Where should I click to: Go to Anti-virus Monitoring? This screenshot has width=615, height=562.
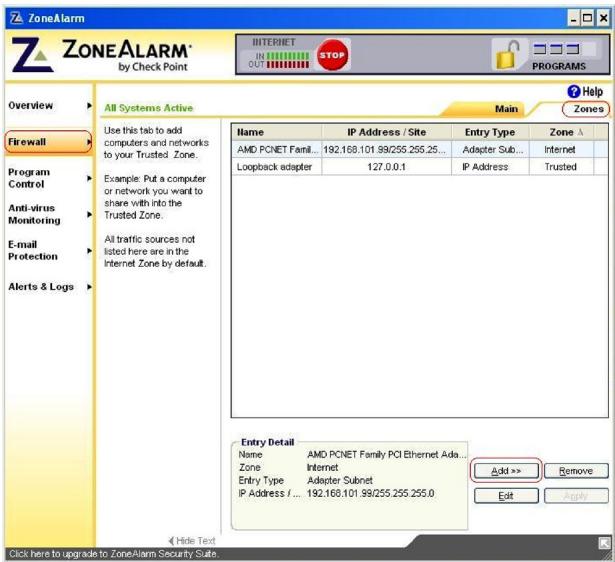(x=34, y=214)
